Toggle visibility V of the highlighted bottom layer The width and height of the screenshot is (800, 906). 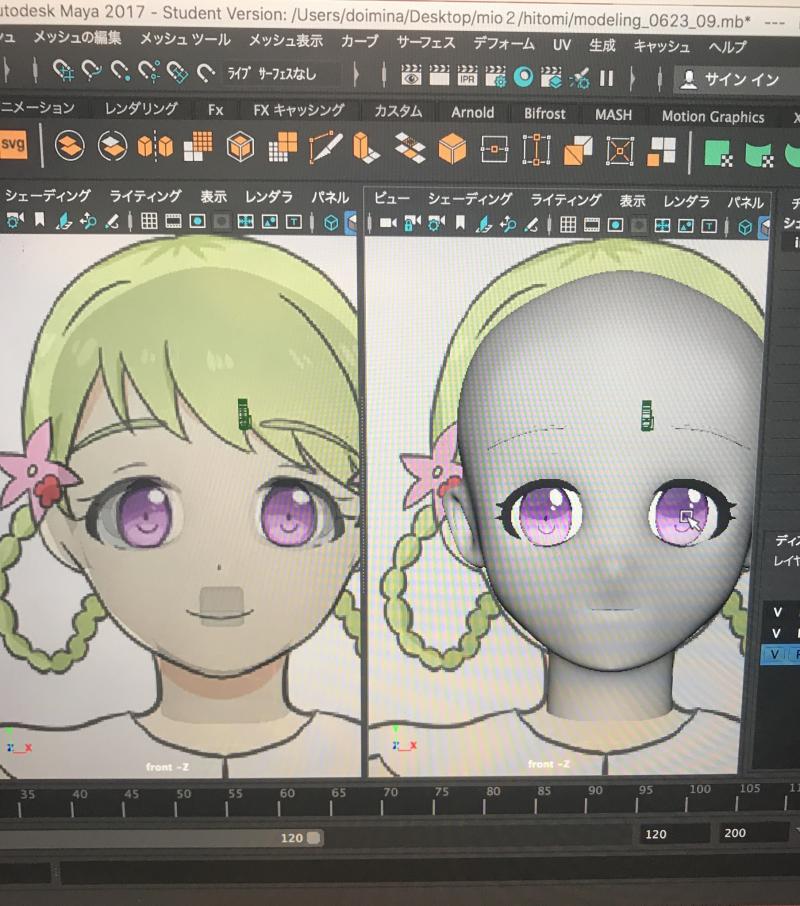[775, 655]
